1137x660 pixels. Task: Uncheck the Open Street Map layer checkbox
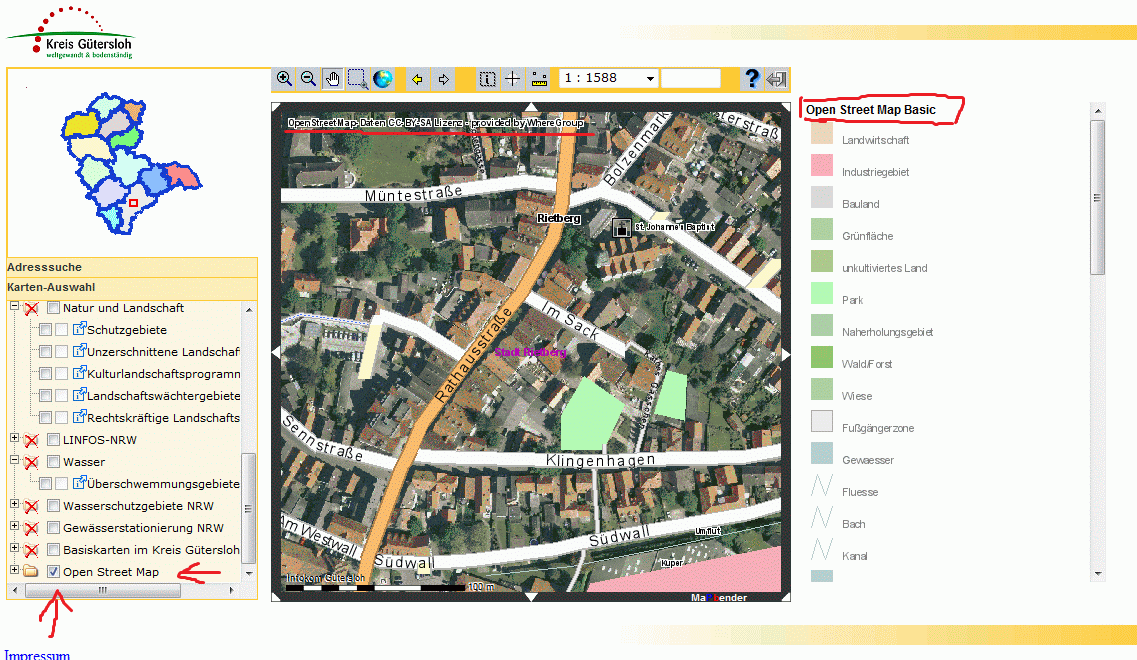[x=54, y=572]
